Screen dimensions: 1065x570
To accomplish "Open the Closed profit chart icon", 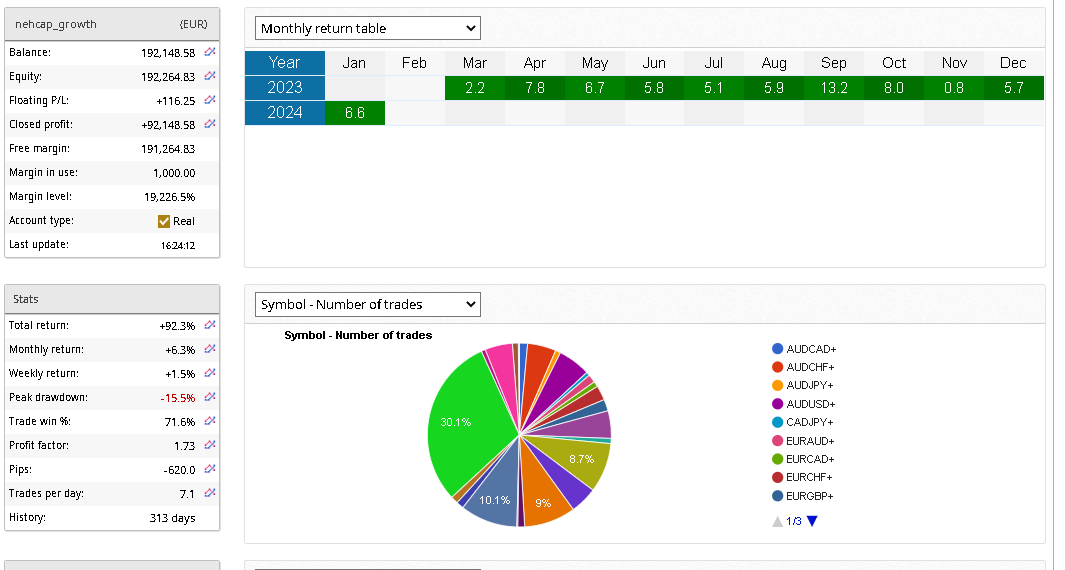I will tap(210, 124).
